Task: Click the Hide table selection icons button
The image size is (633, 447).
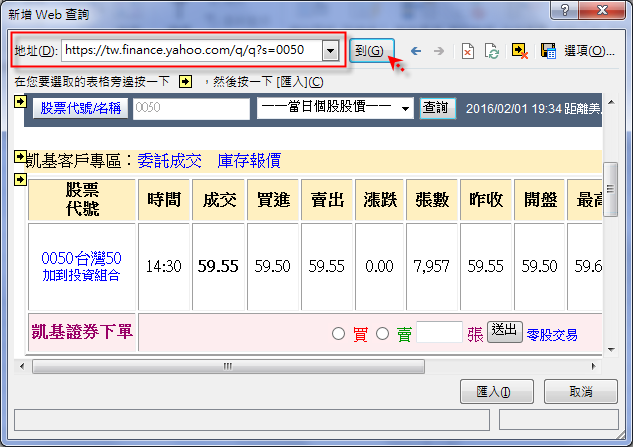Action: tap(520, 51)
